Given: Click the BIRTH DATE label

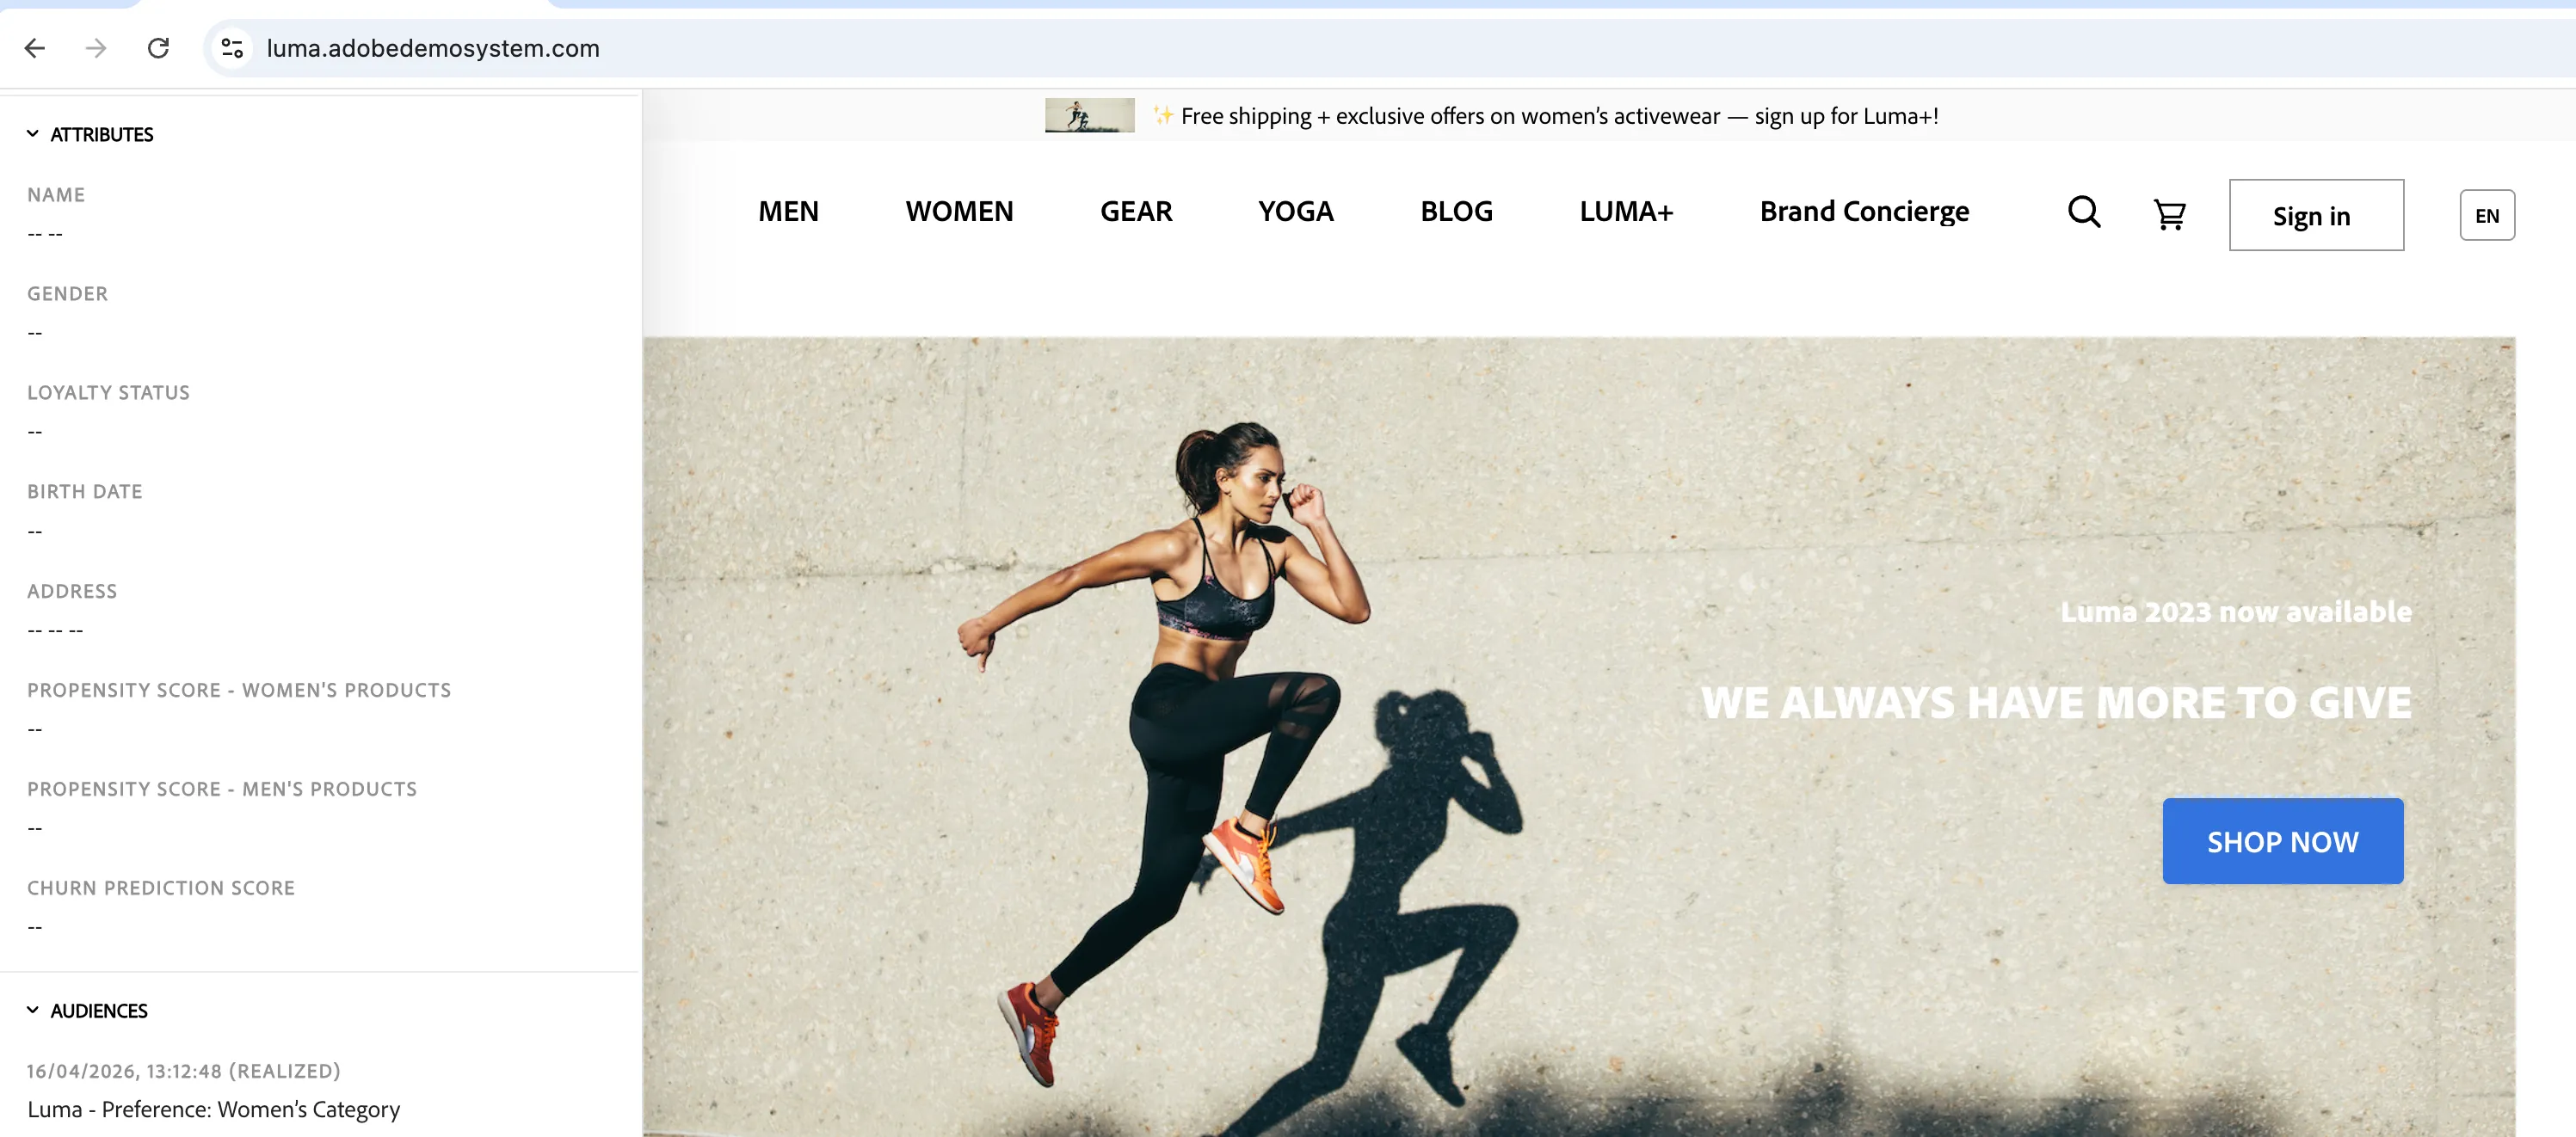Looking at the screenshot, I should point(84,492).
